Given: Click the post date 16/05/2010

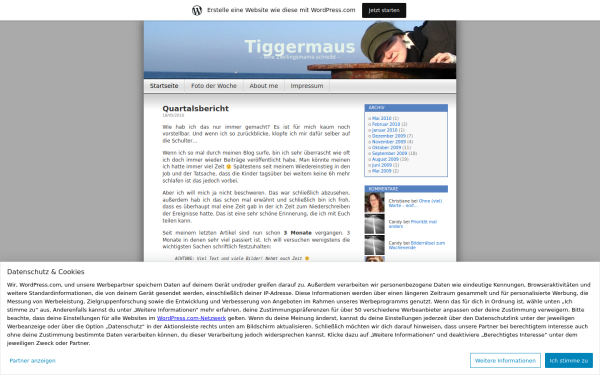Looking at the screenshot, I should coord(173,115).
